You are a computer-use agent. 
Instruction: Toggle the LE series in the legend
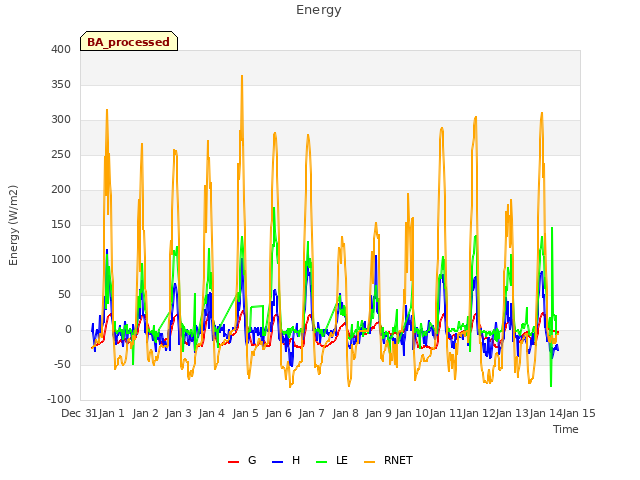pos(332,460)
